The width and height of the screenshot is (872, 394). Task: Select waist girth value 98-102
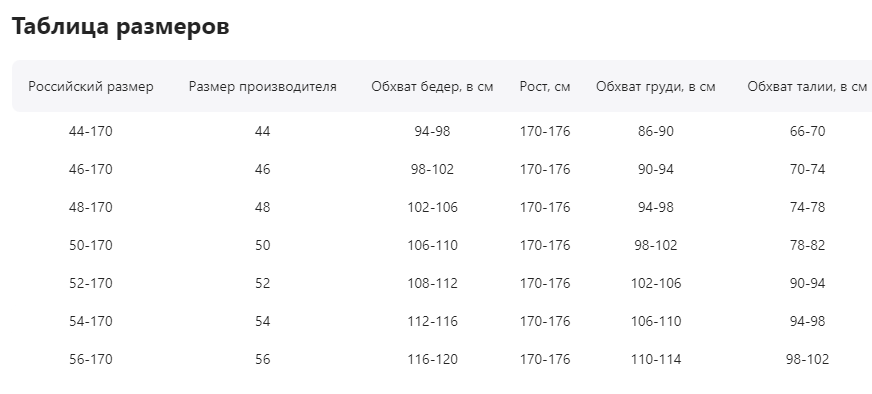[x=807, y=359]
